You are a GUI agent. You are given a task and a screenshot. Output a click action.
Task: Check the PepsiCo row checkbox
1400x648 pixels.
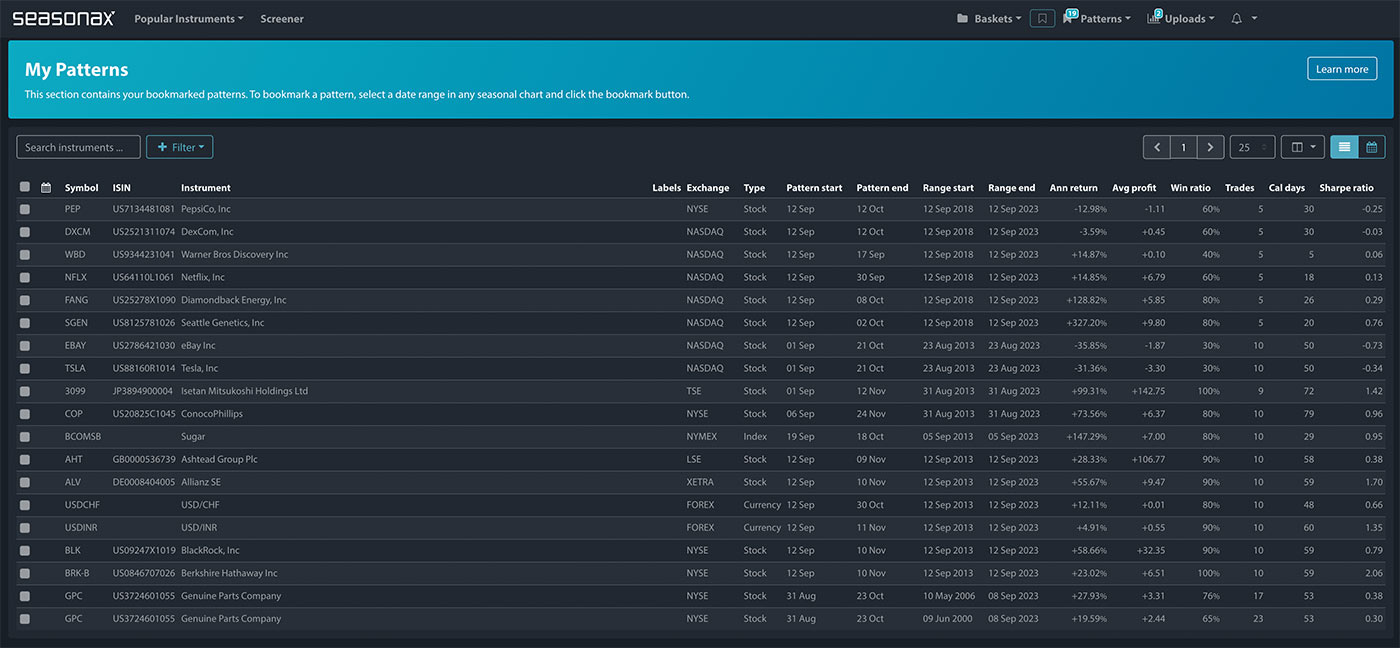(25, 209)
